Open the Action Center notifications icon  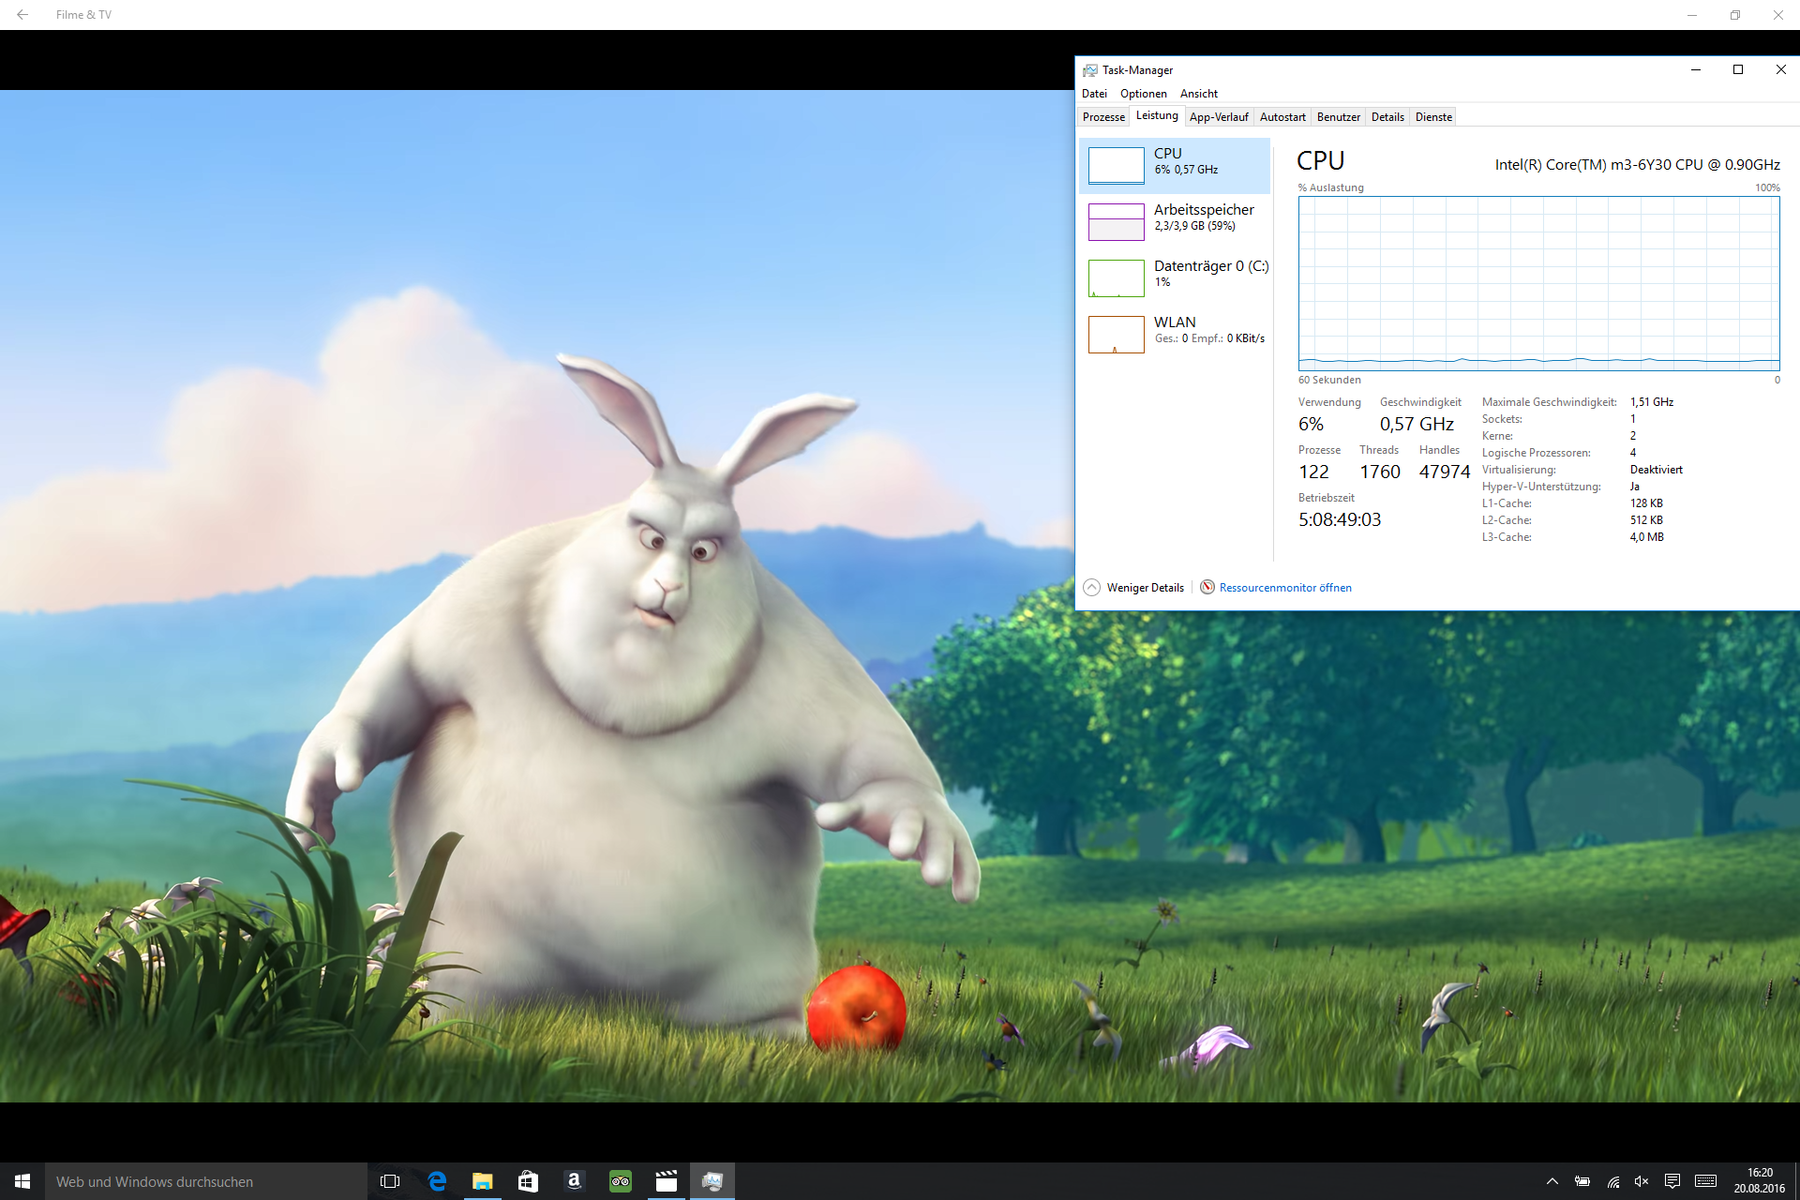[1672, 1181]
